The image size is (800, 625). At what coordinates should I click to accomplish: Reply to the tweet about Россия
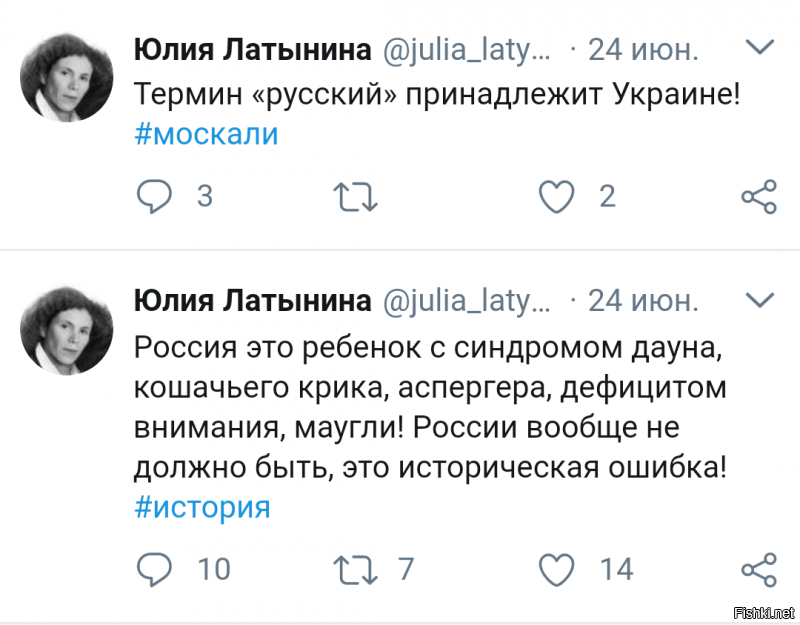click(x=153, y=569)
